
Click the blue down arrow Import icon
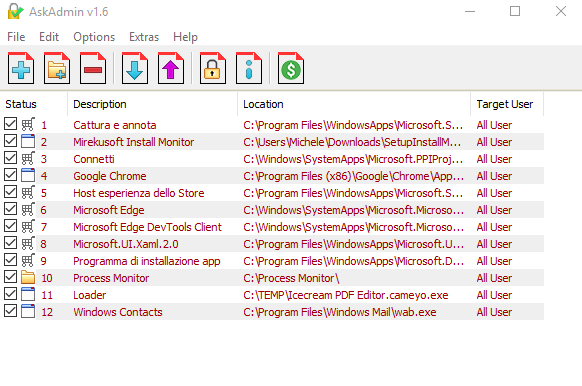pyautogui.click(x=135, y=68)
